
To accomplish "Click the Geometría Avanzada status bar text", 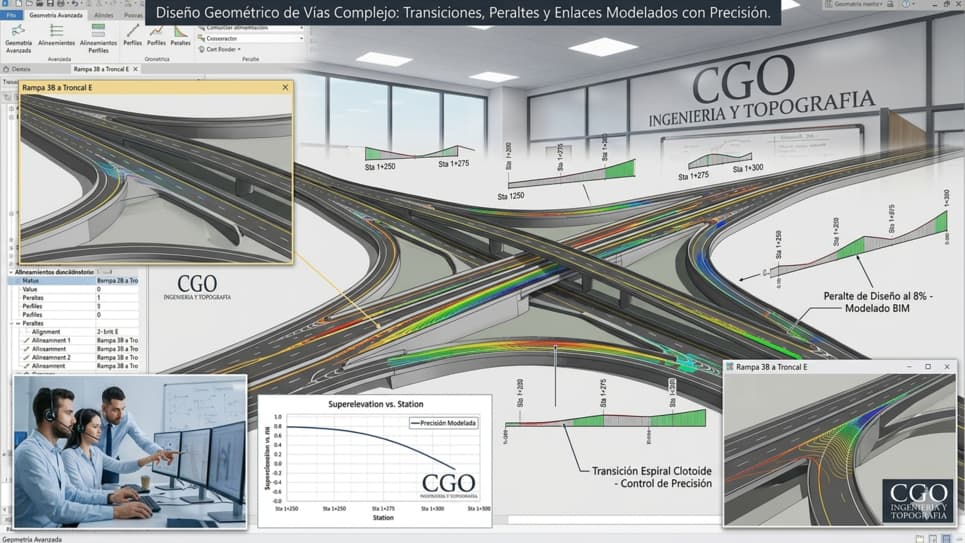I will 32,539.
